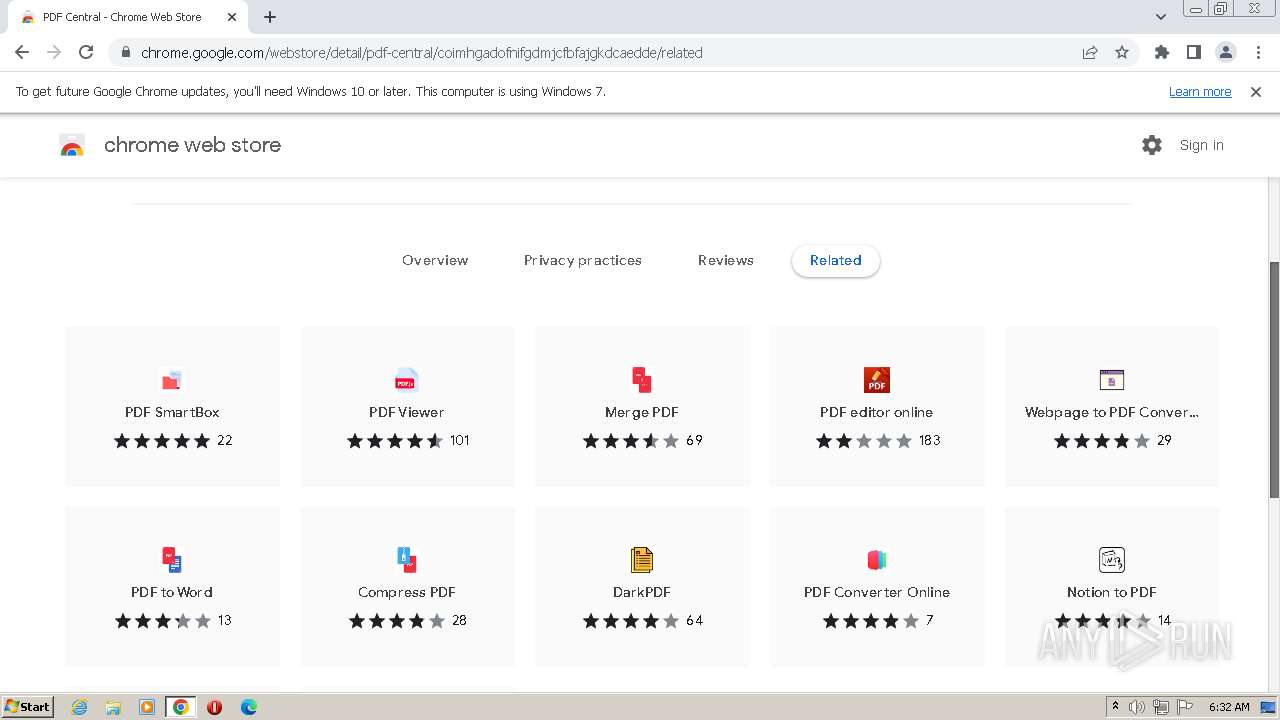This screenshot has width=1280, height=720.
Task: Switch to the Reviews tab
Action: [726, 260]
